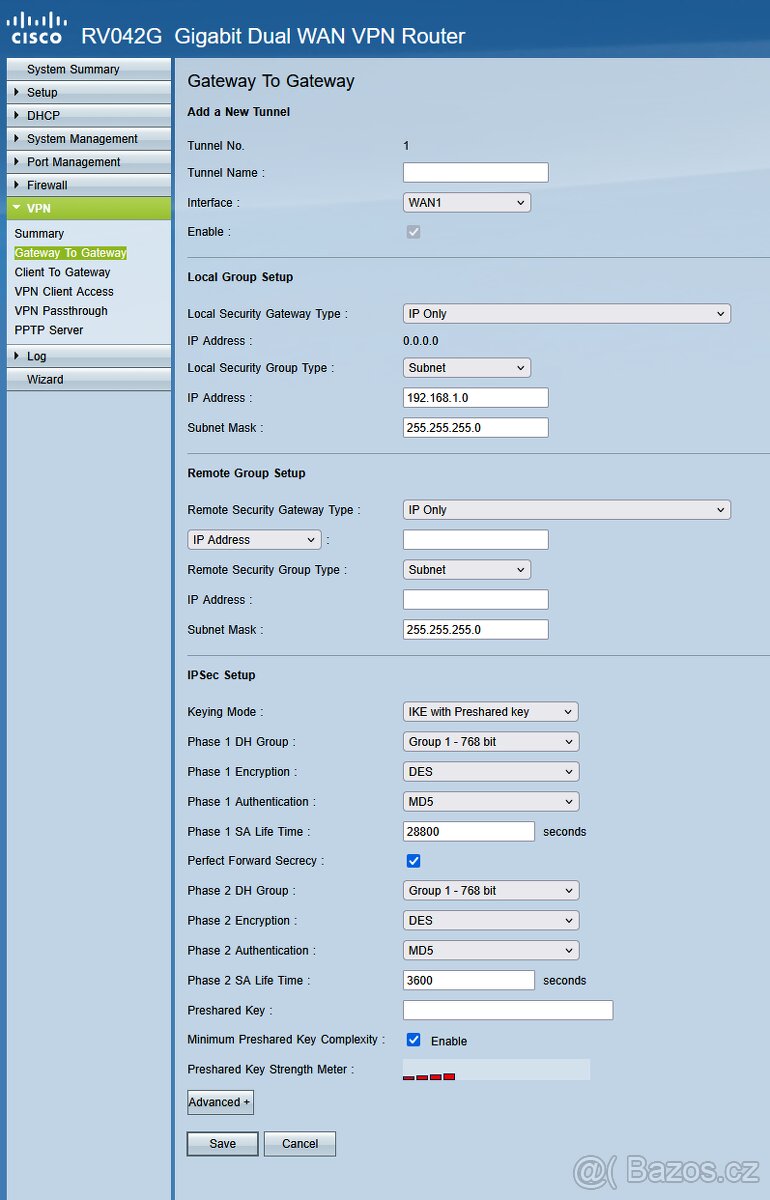Screen dimensions: 770x1200
Task: Click the Cisco logo
Action: [x=37, y=28]
